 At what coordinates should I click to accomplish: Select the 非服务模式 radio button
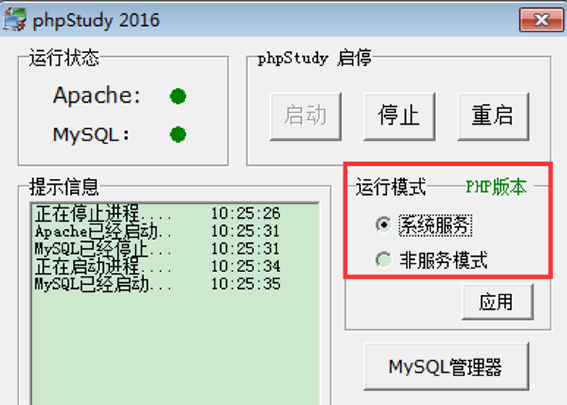(x=383, y=260)
